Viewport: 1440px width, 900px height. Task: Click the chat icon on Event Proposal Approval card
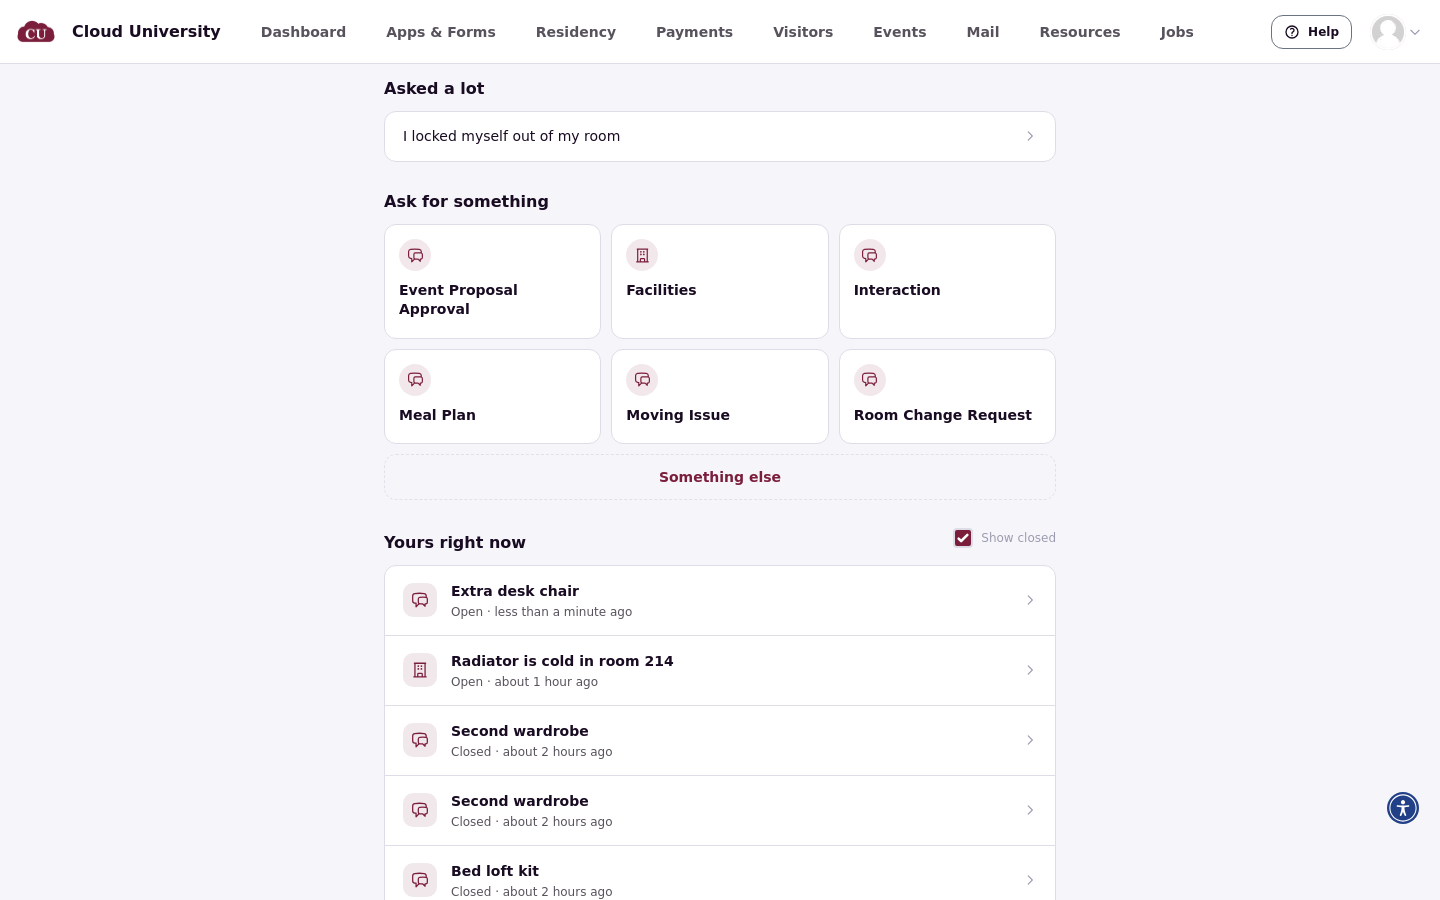click(x=415, y=255)
